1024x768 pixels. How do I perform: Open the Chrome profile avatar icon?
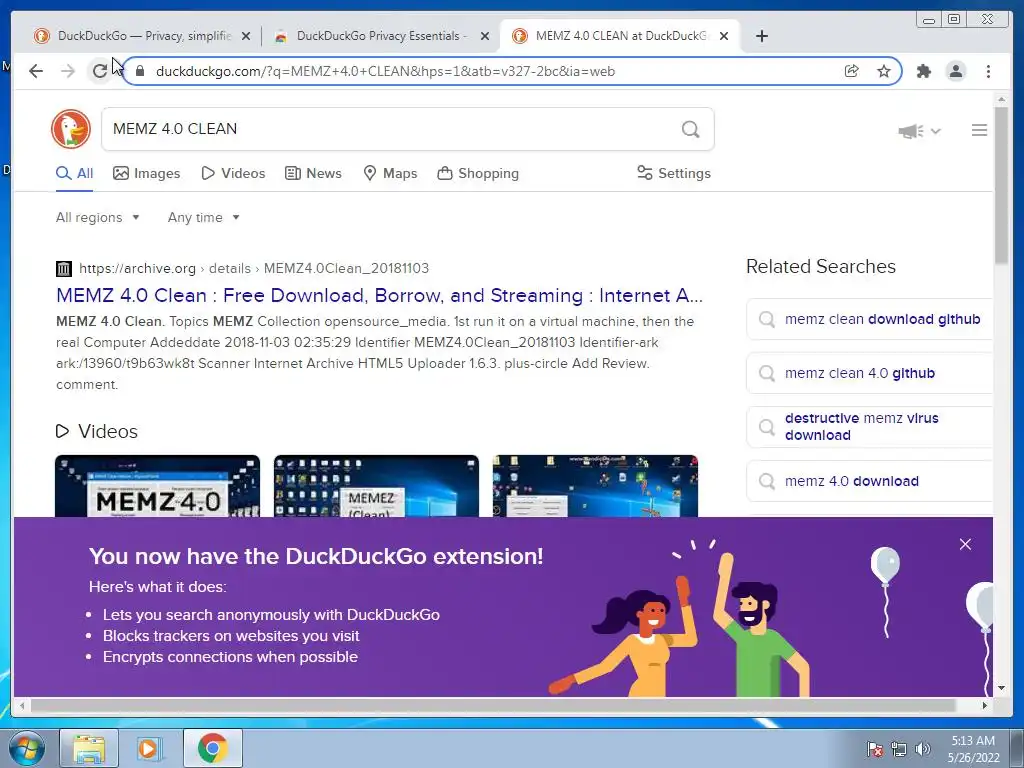pyautogui.click(x=956, y=71)
